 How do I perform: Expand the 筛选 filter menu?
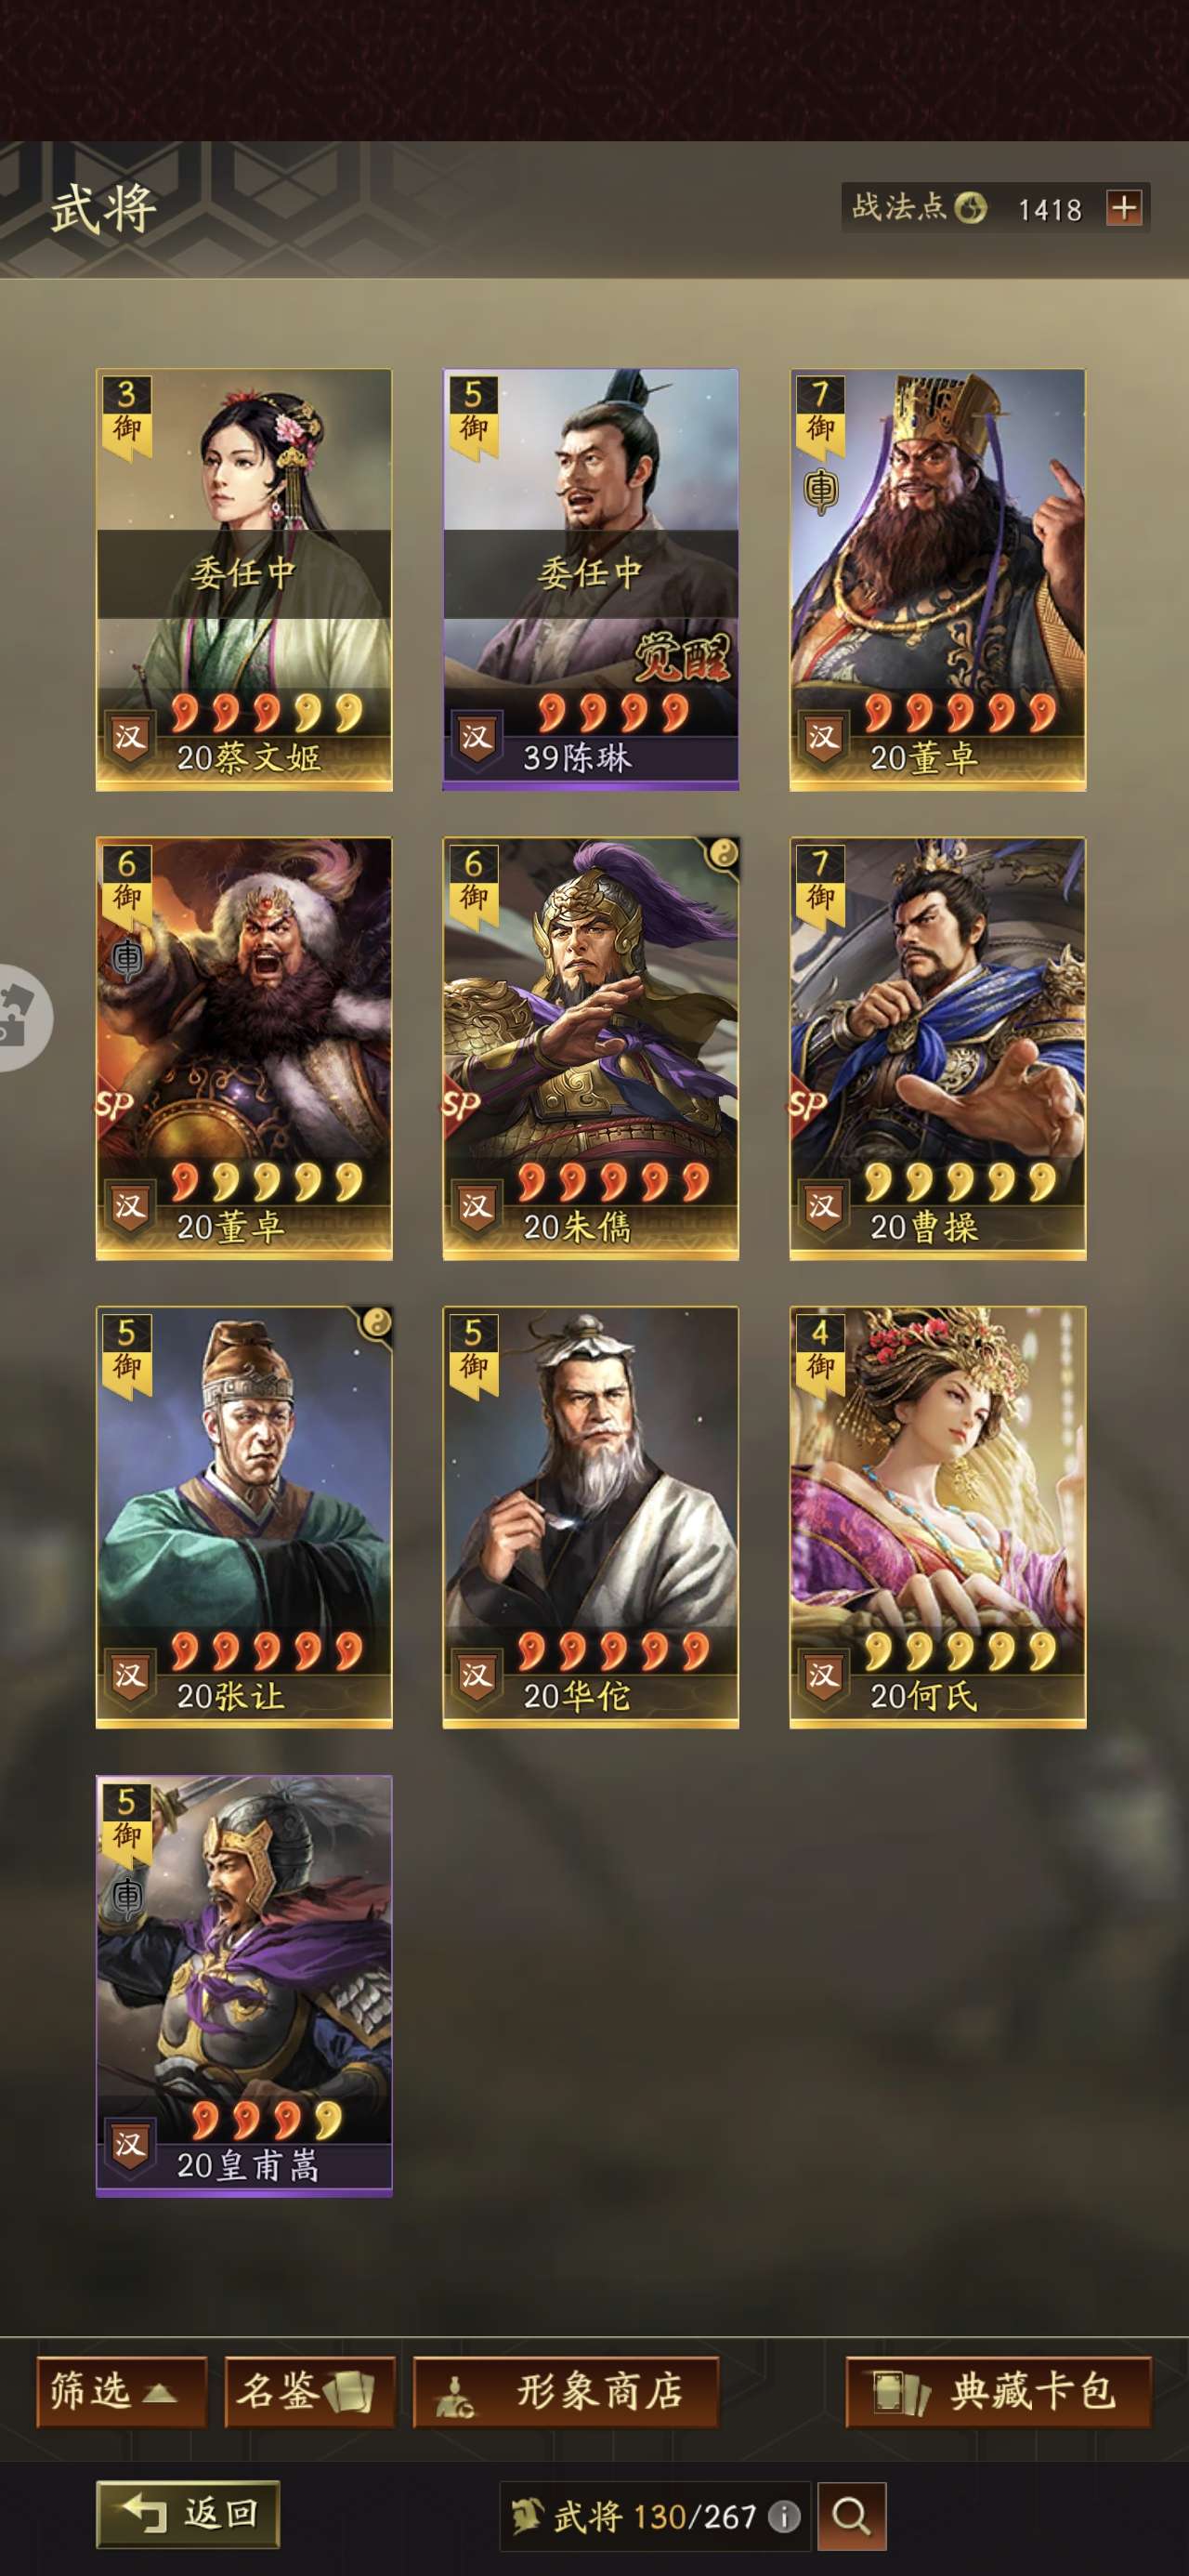point(121,2391)
